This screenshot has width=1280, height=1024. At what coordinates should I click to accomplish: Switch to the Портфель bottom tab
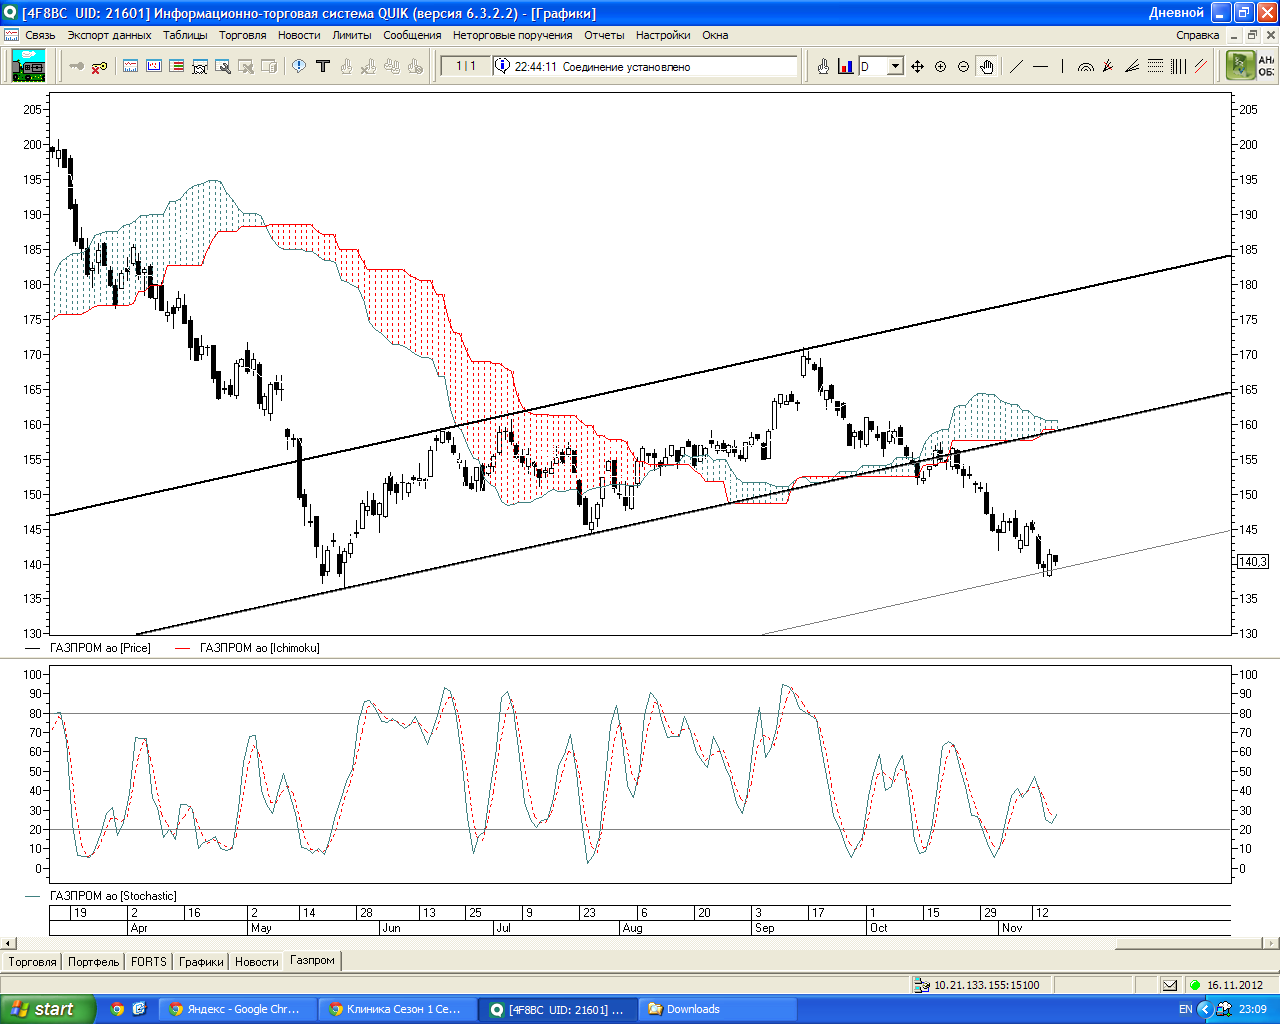(93, 962)
